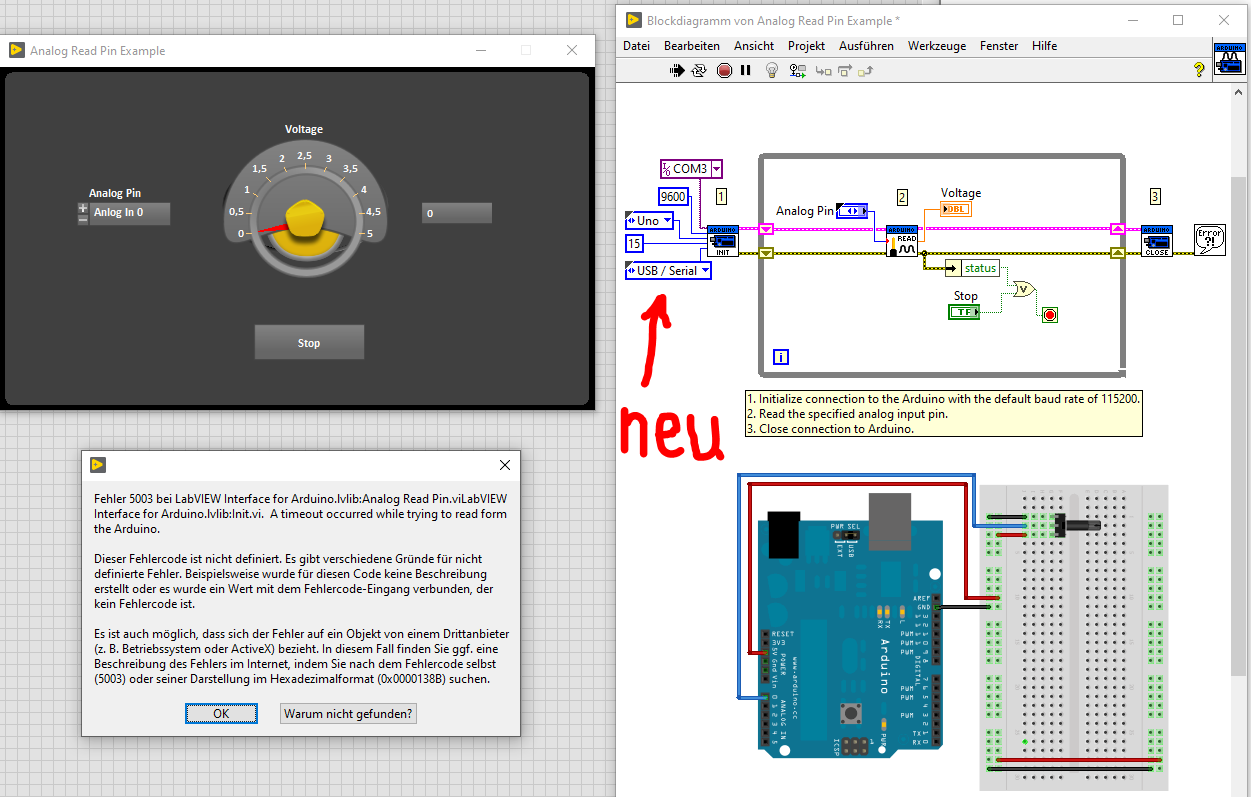Decrement Analog Pin with minus button
This screenshot has width=1251, height=797.
point(83,219)
